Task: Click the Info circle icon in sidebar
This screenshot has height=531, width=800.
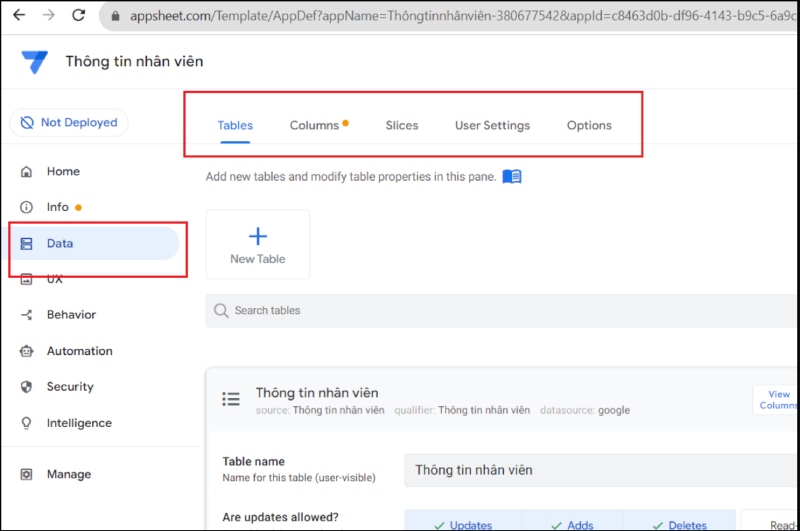Action: click(26, 207)
